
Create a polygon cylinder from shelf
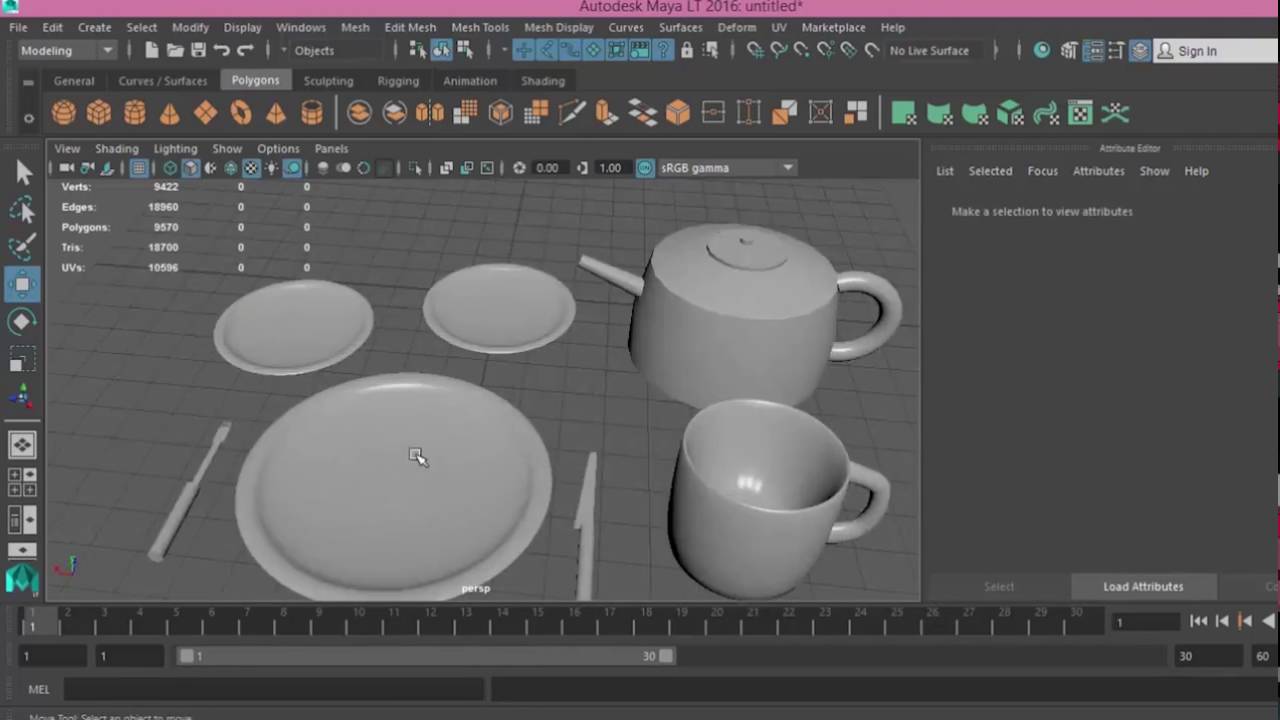click(135, 113)
